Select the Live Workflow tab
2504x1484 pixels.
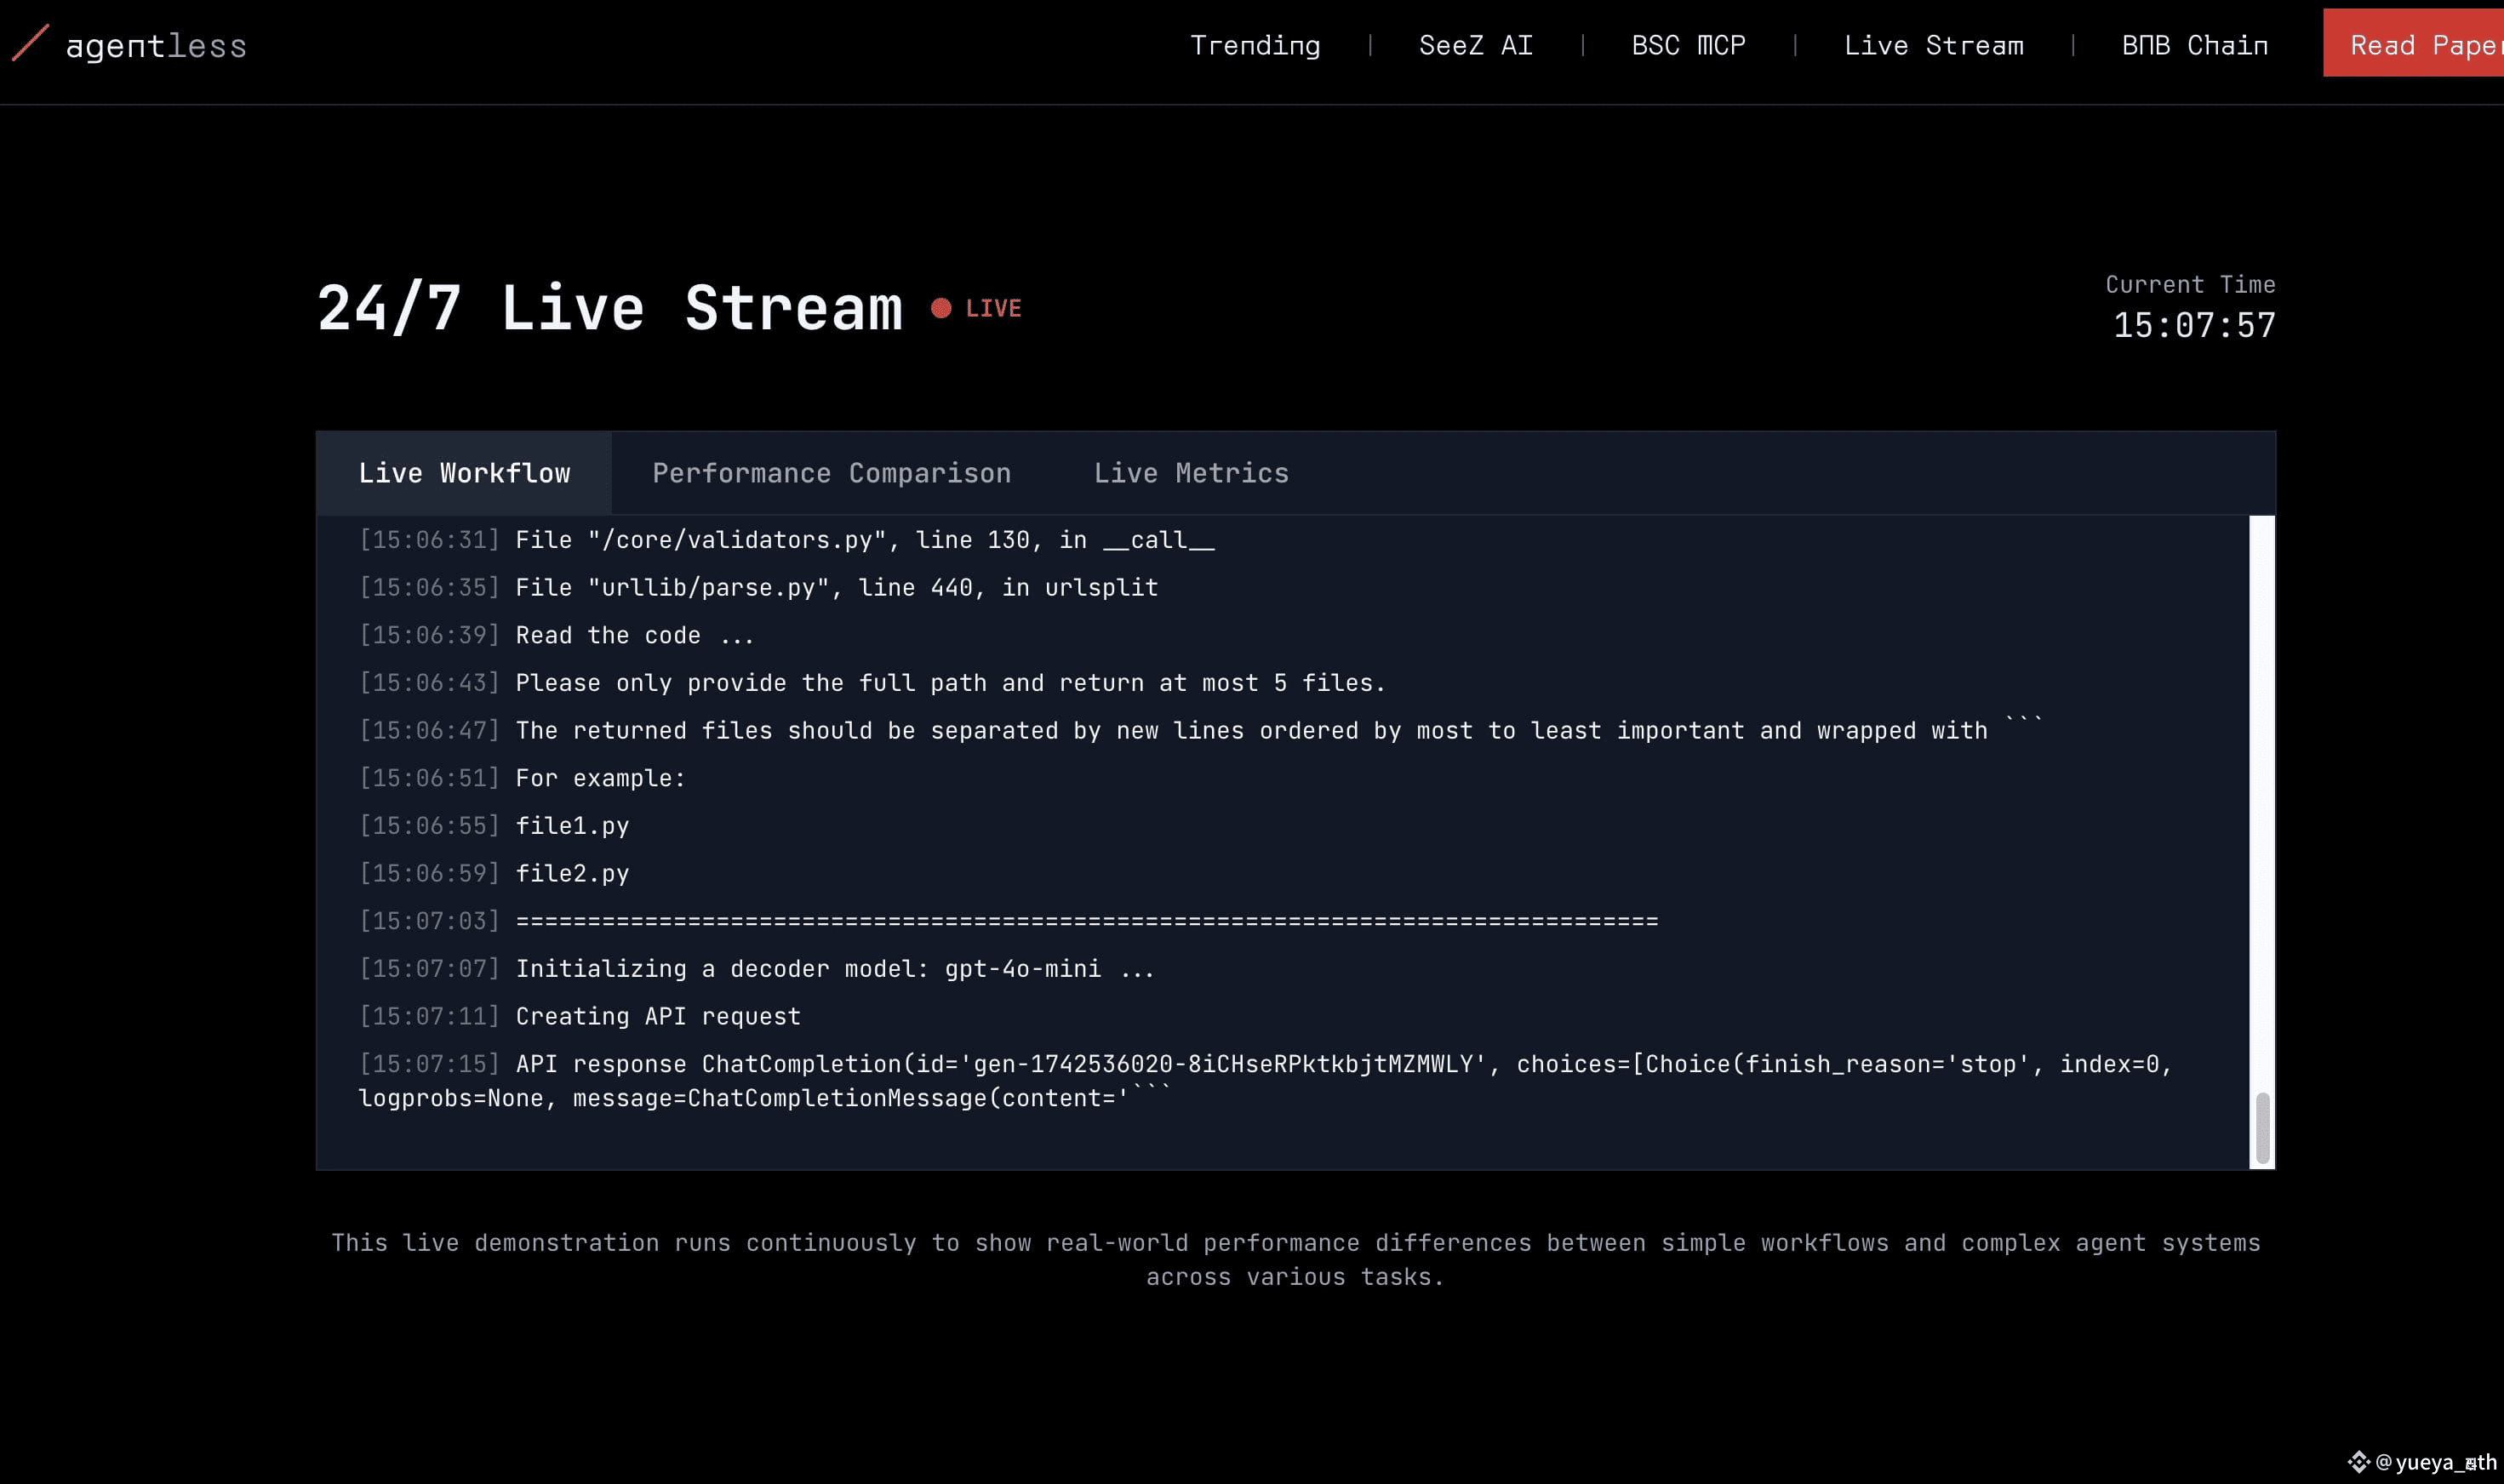coord(464,473)
